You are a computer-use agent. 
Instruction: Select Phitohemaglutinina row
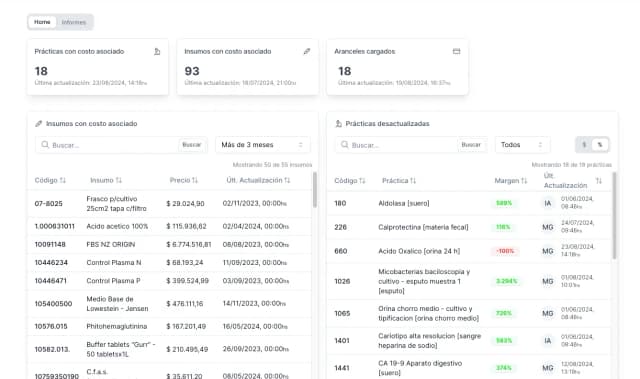170,326
